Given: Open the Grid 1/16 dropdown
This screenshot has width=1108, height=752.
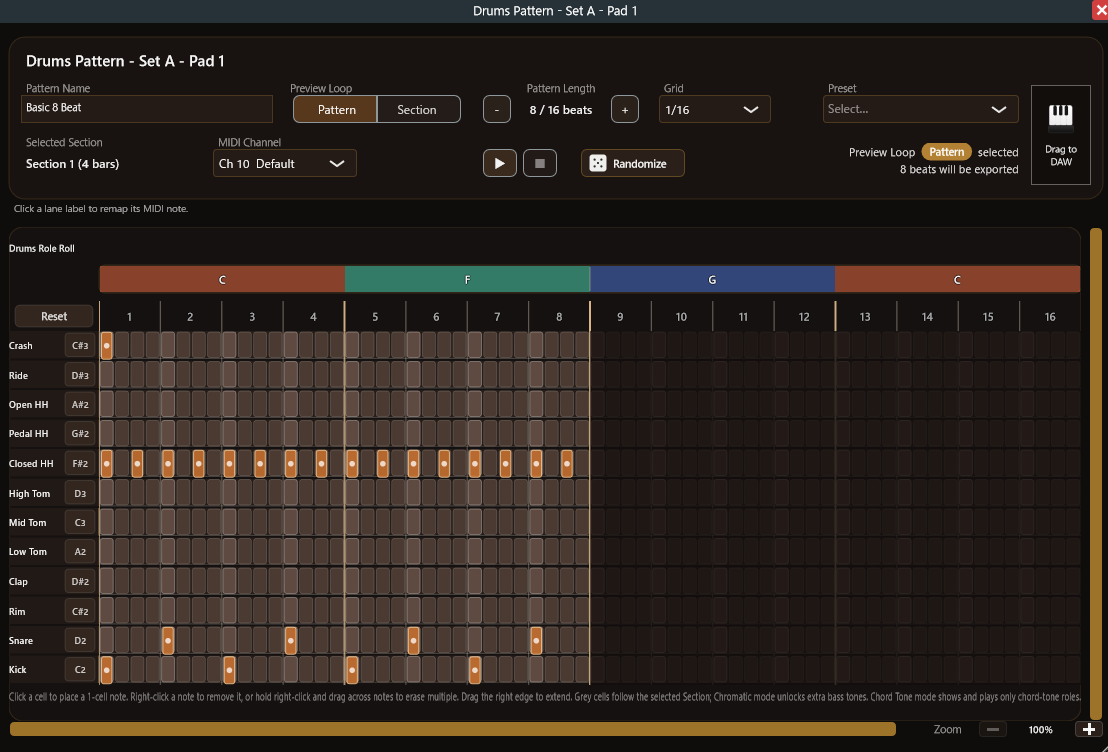Looking at the screenshot, I should pos(714,110).
